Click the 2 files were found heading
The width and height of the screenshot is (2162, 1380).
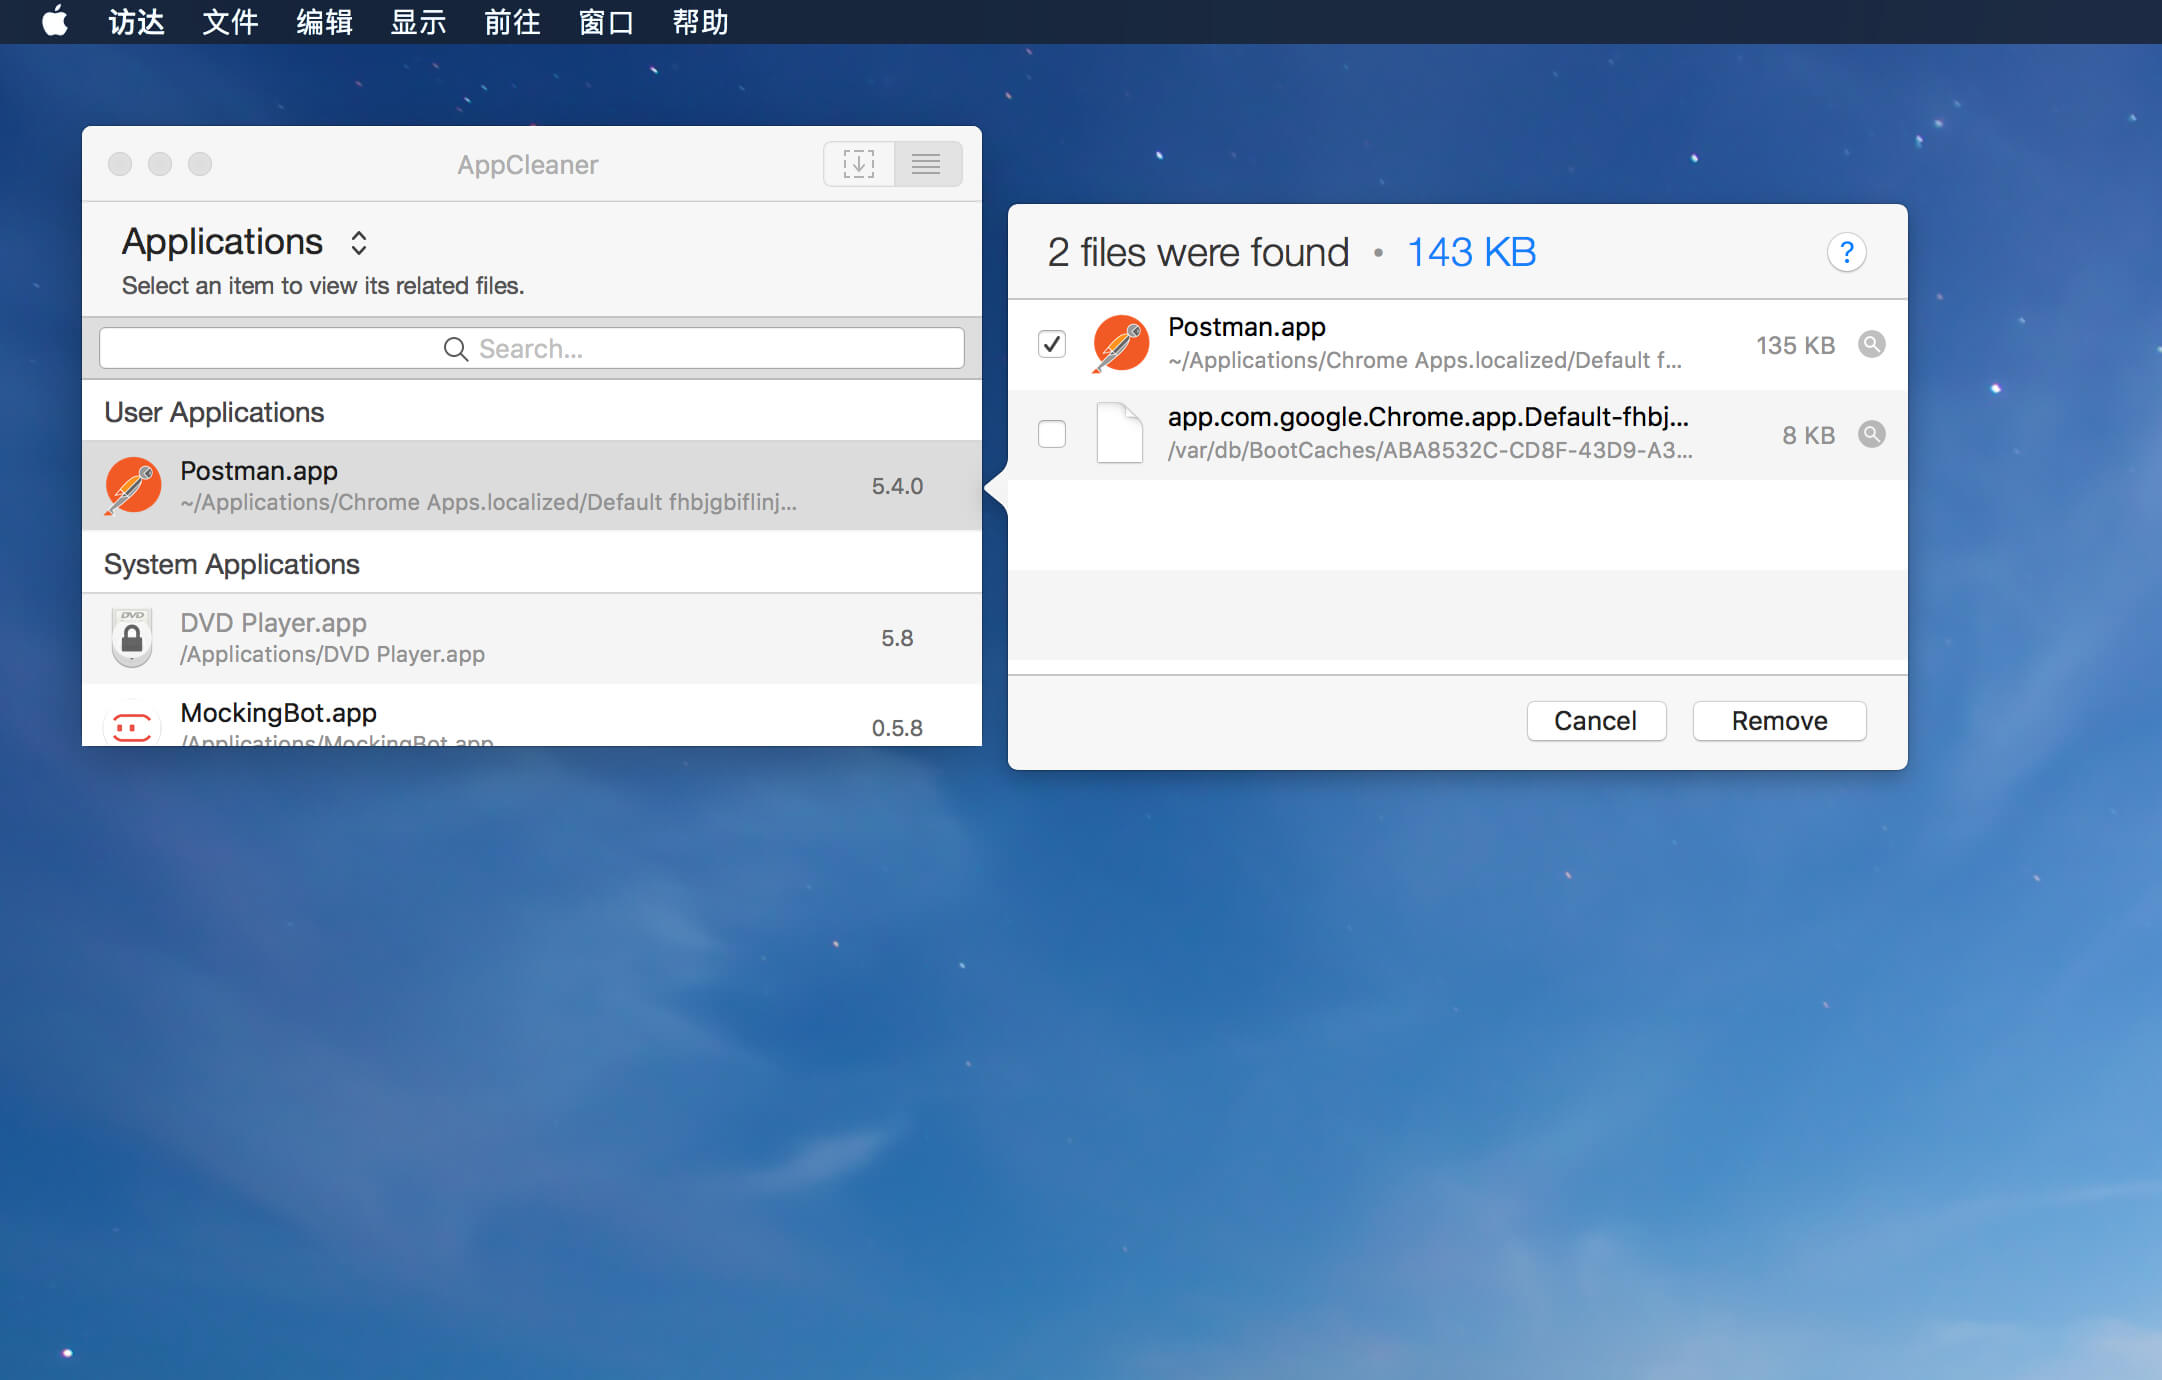tap(1198, 252)
